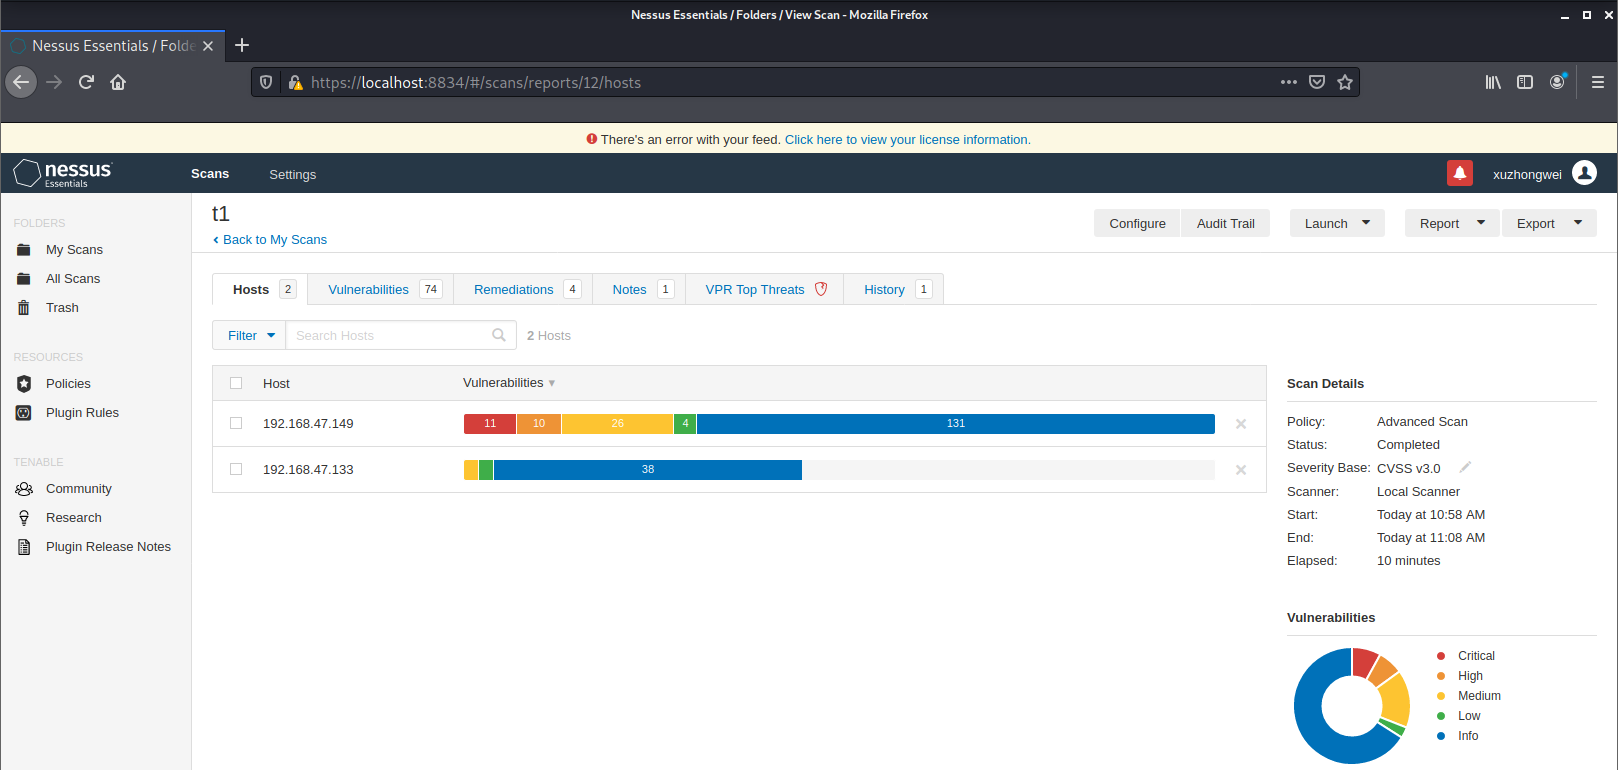Check the box for host 192.168.47.133
The height and width of the screenshot is (770, 1618).
click(236, 469)
